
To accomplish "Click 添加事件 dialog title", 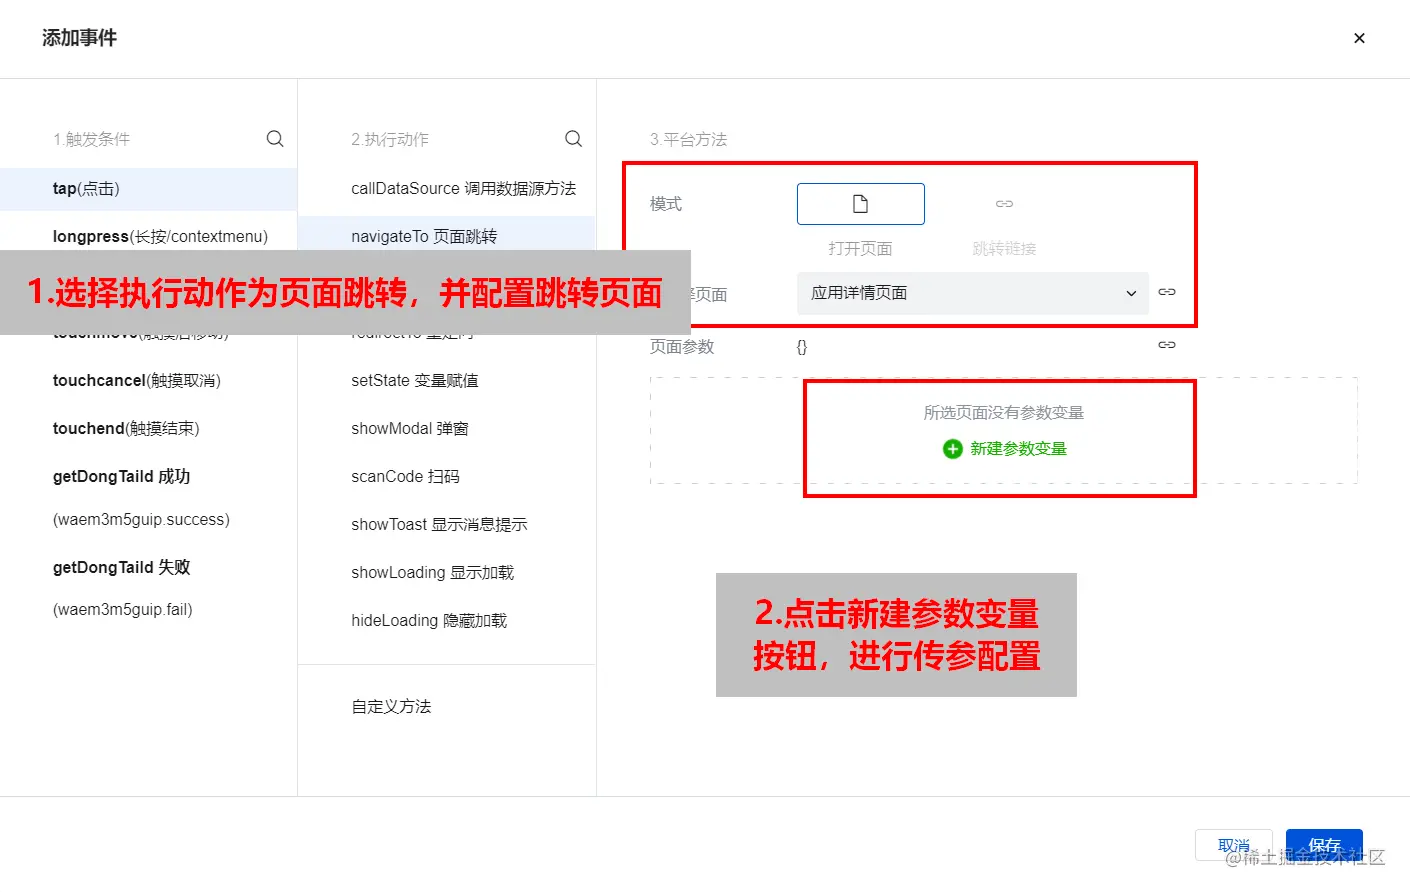I will tap(79, 38).
